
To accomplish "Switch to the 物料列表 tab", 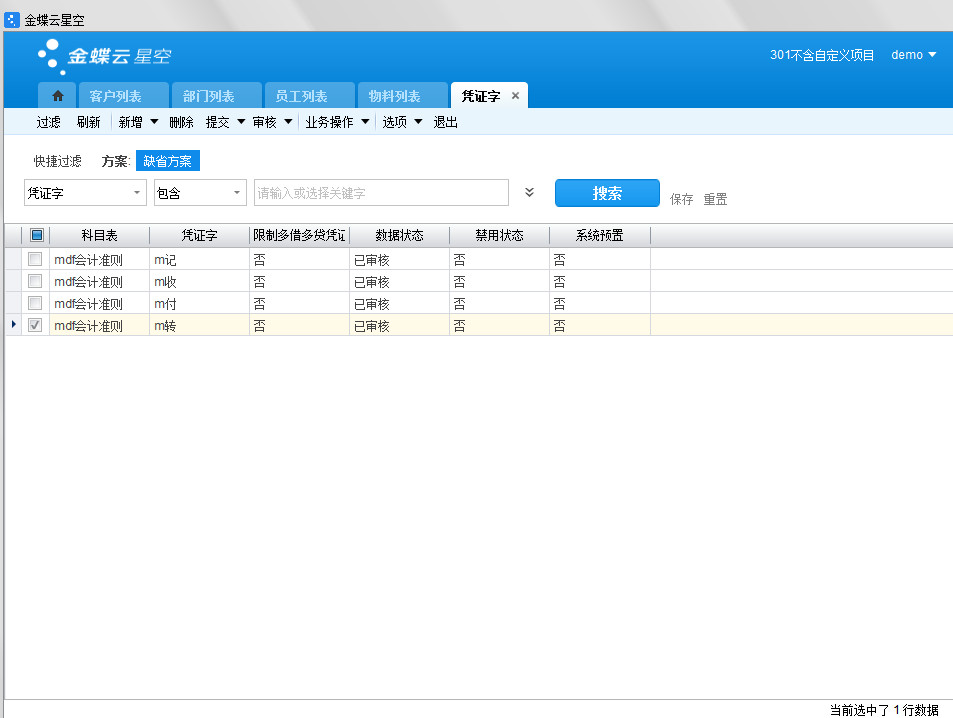I will pos(394,96).
